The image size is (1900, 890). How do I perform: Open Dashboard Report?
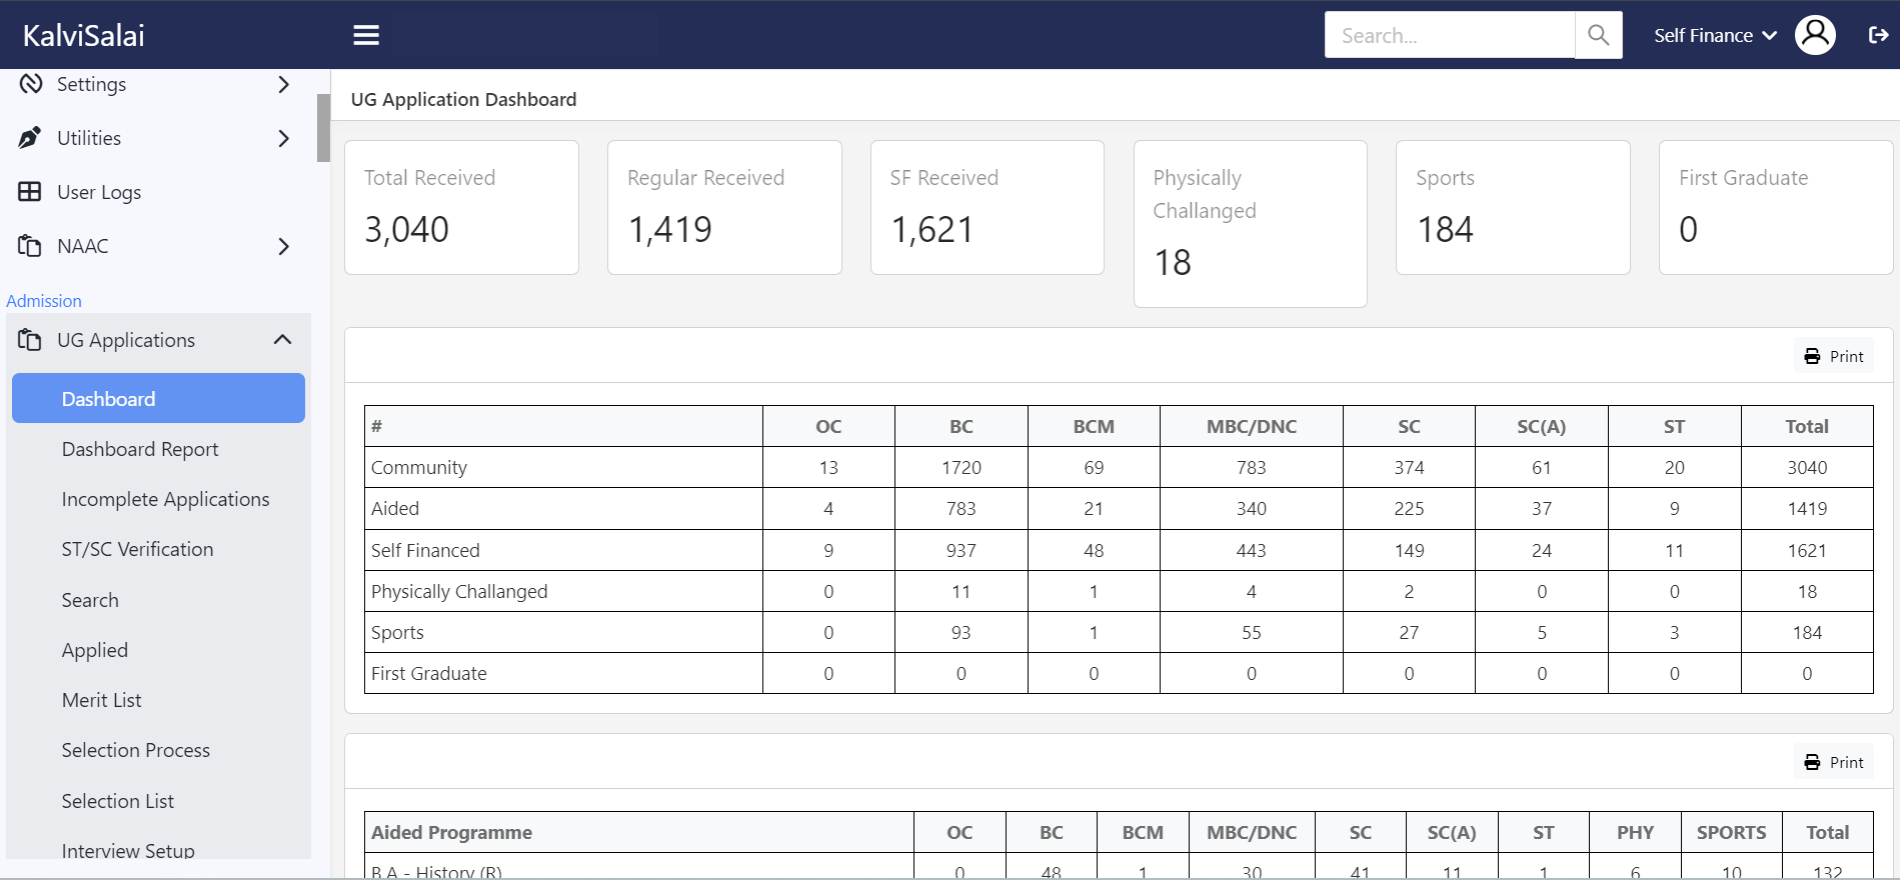140,449
